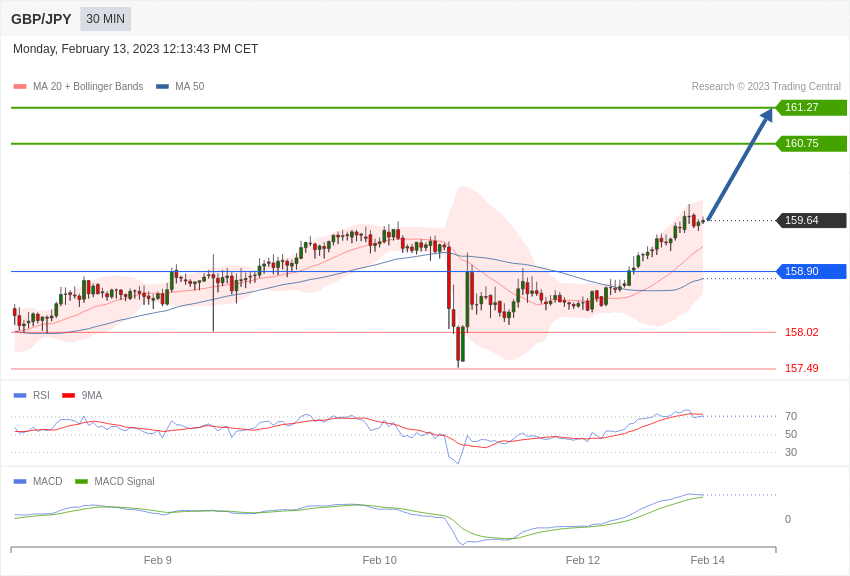Click the 158.02 support level label
The image size is (850, 576).
point(801,332)
